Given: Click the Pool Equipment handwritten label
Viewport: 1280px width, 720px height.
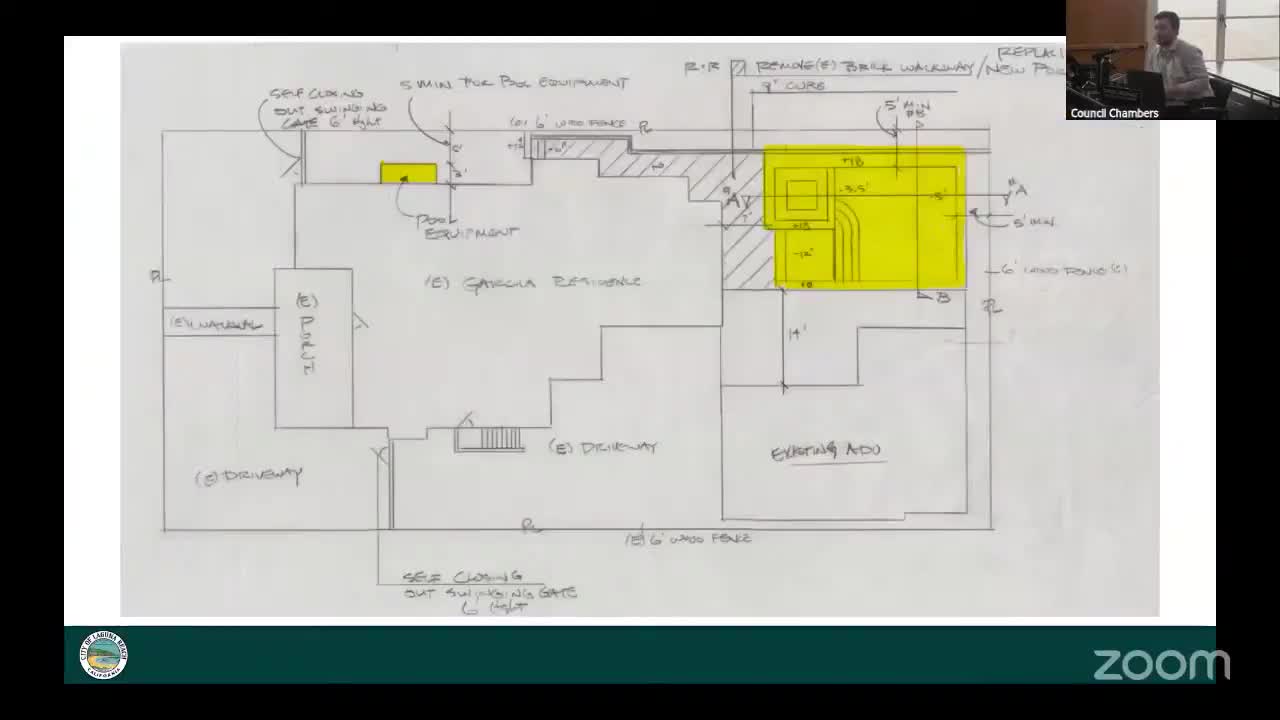Looking at the screenshot, I should [x=470, y=226].
